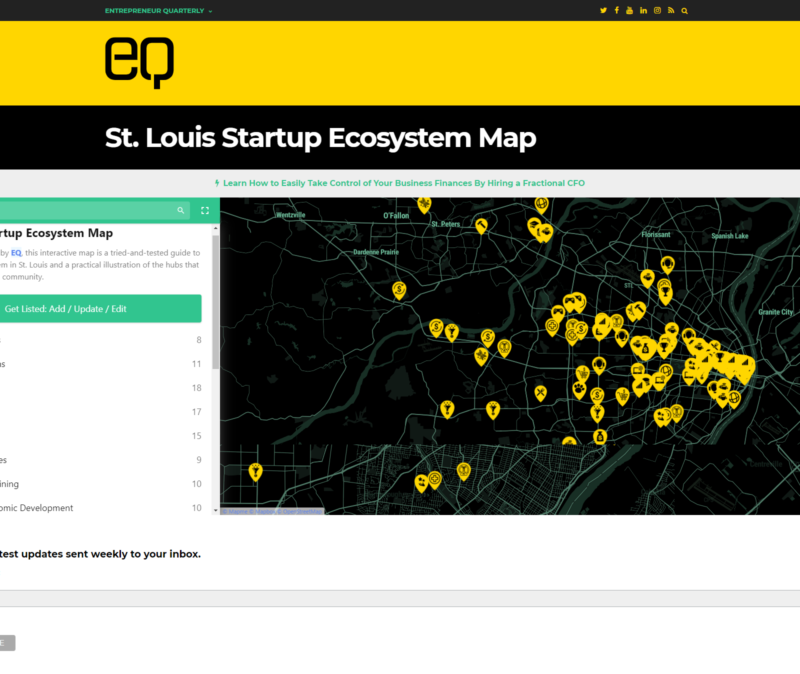This screenshot has height=674, width=800.
Task: Select the splat marker beside O'Fallon label
Action: click(x=424, y=205)
